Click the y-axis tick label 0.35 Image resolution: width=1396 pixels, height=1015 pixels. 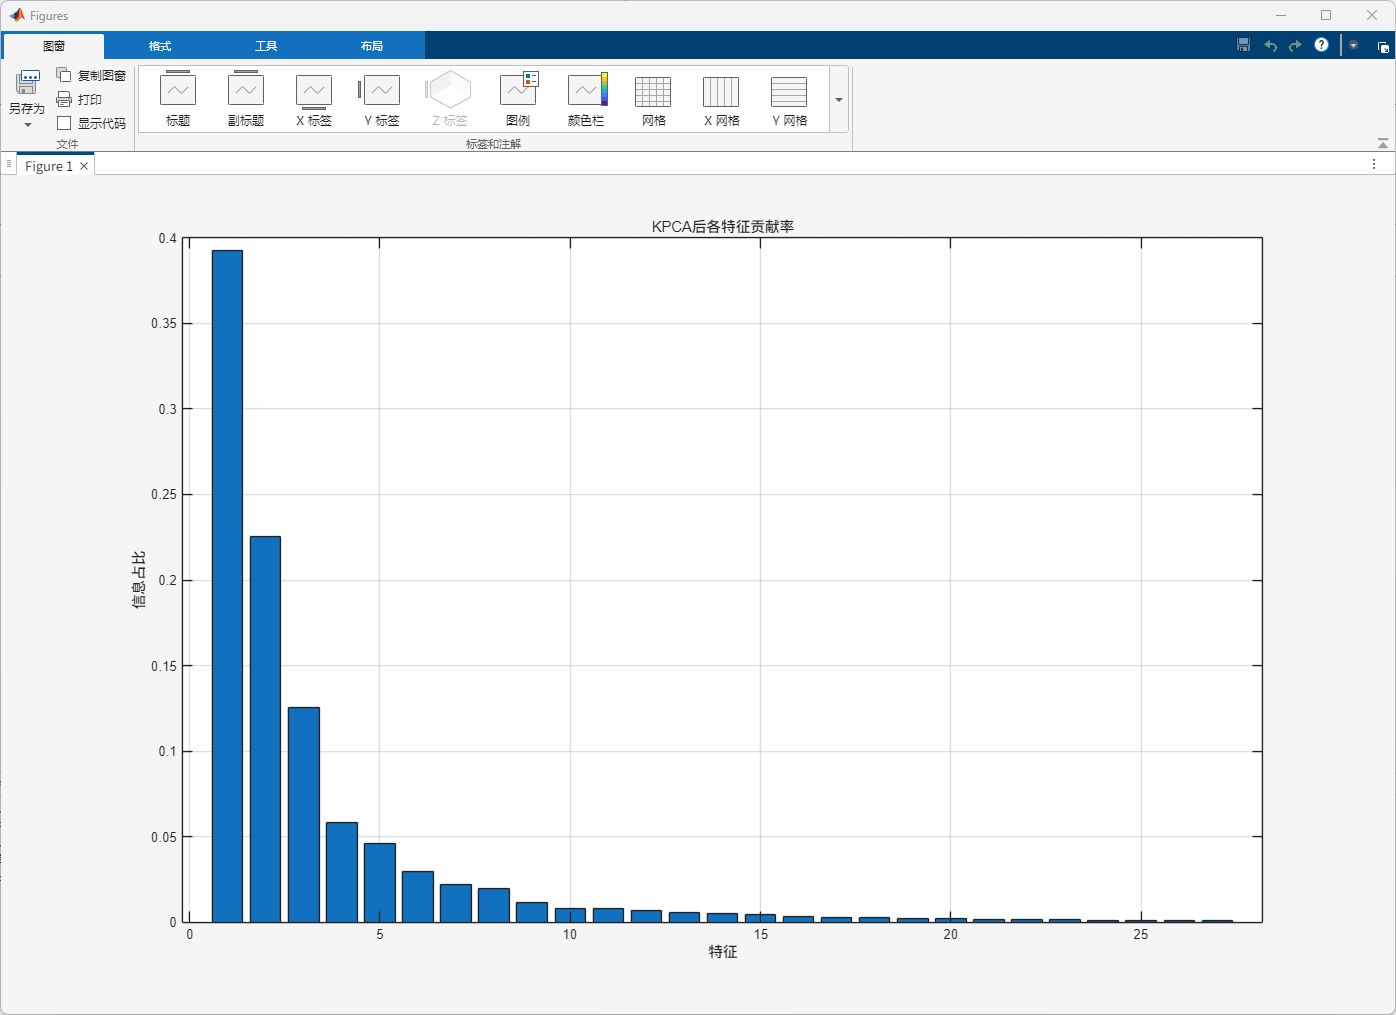pos(164,324)
